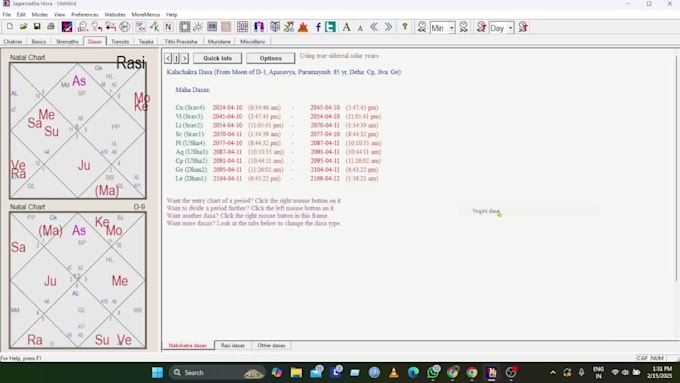Click the Facebook toolbar icon
680x383 pixels.
318,27
